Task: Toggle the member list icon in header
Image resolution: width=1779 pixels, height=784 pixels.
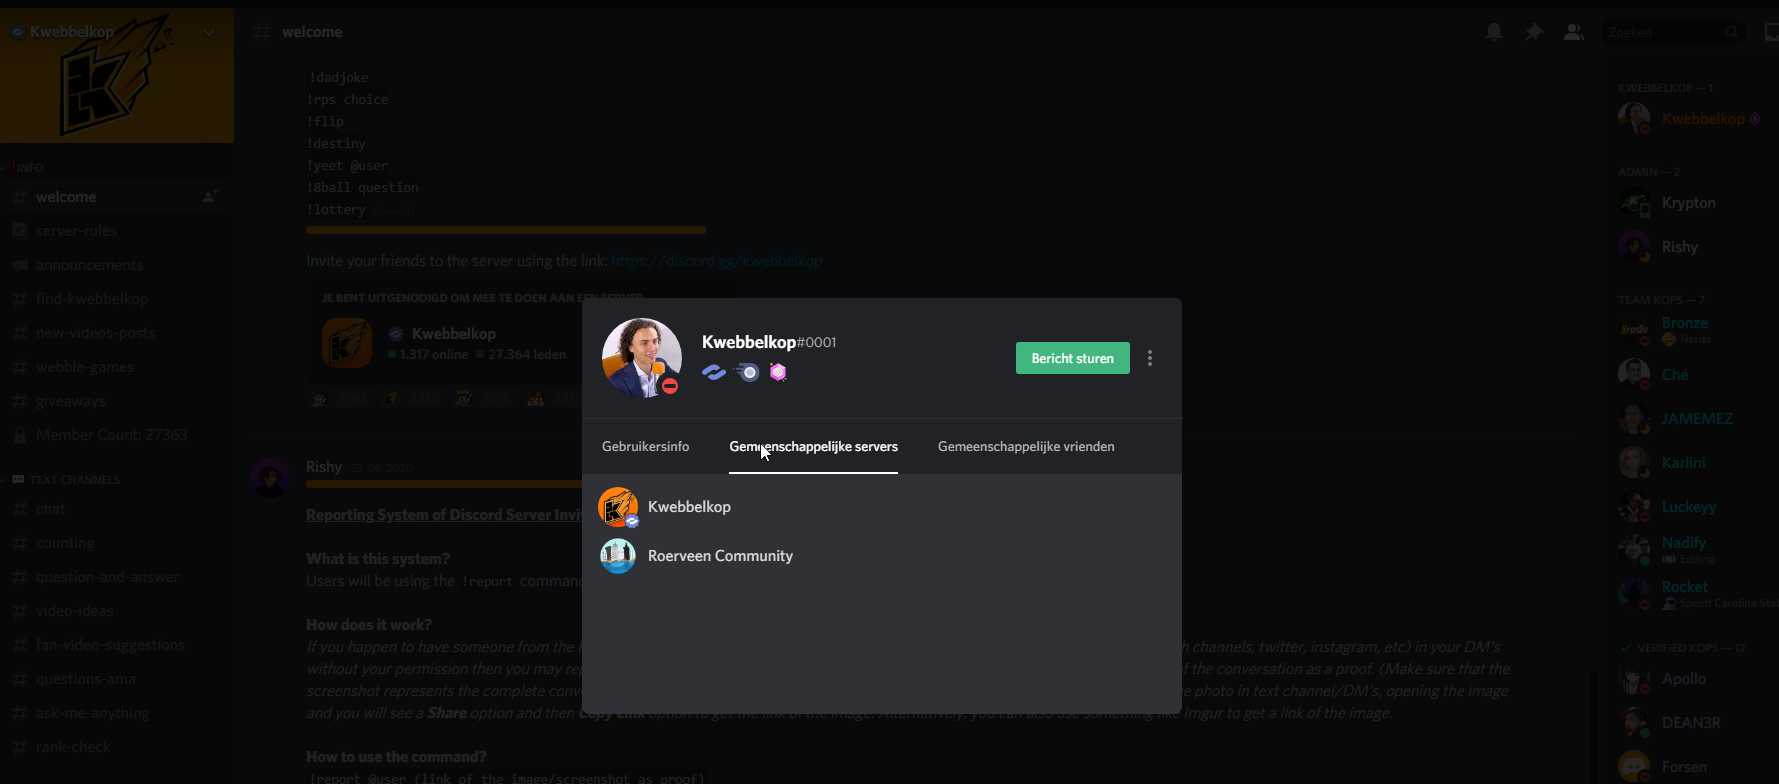Action: pos(1573,32)
